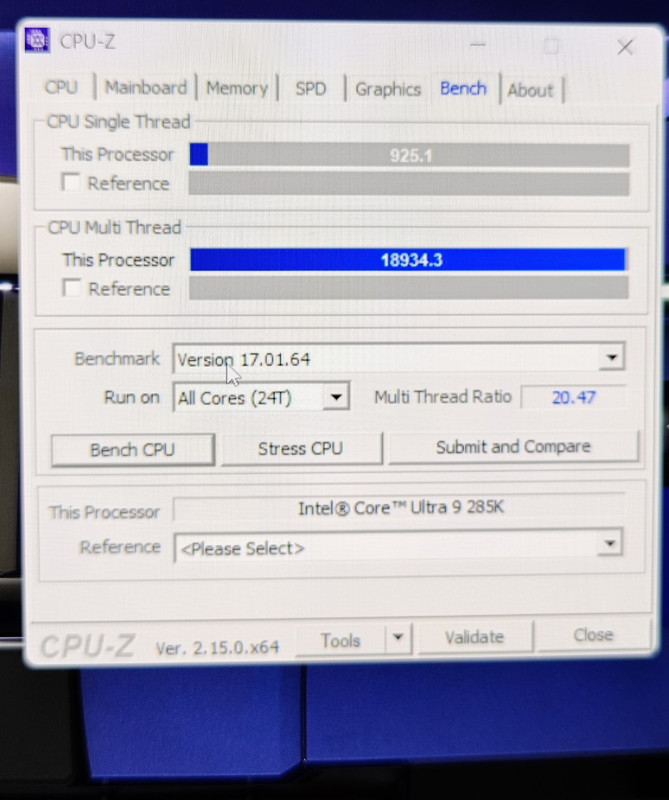Open the Graphics tab

click(x=388, y=89)
